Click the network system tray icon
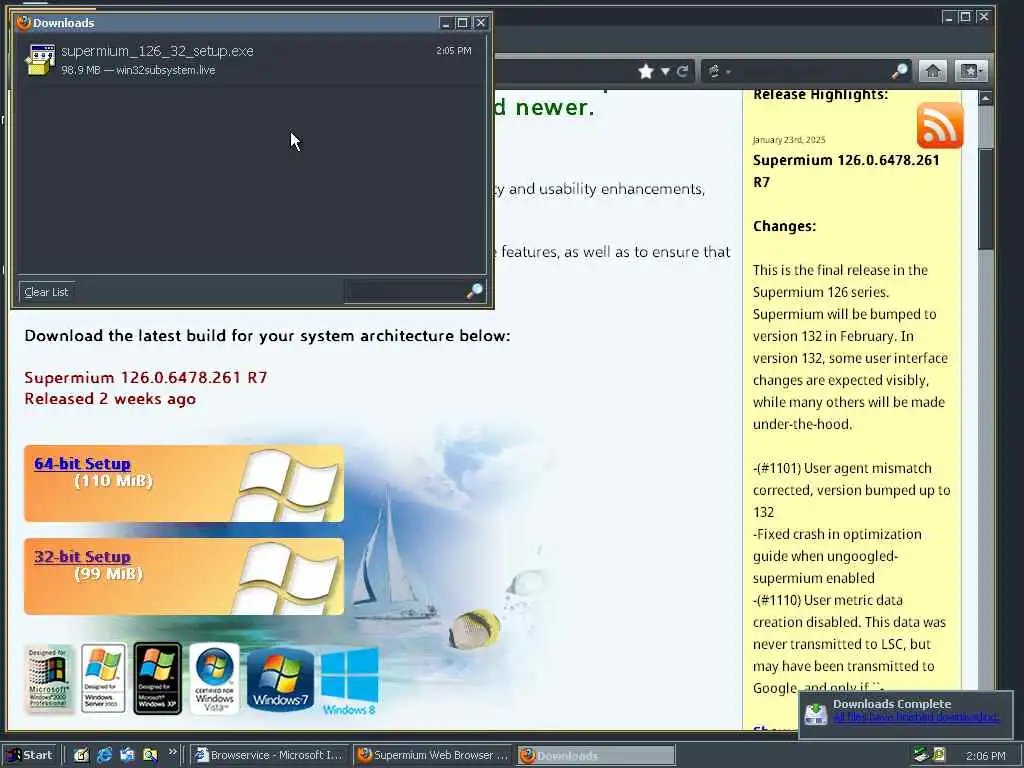Viewport: 1024px width, 768px height. tap(921, 754)
